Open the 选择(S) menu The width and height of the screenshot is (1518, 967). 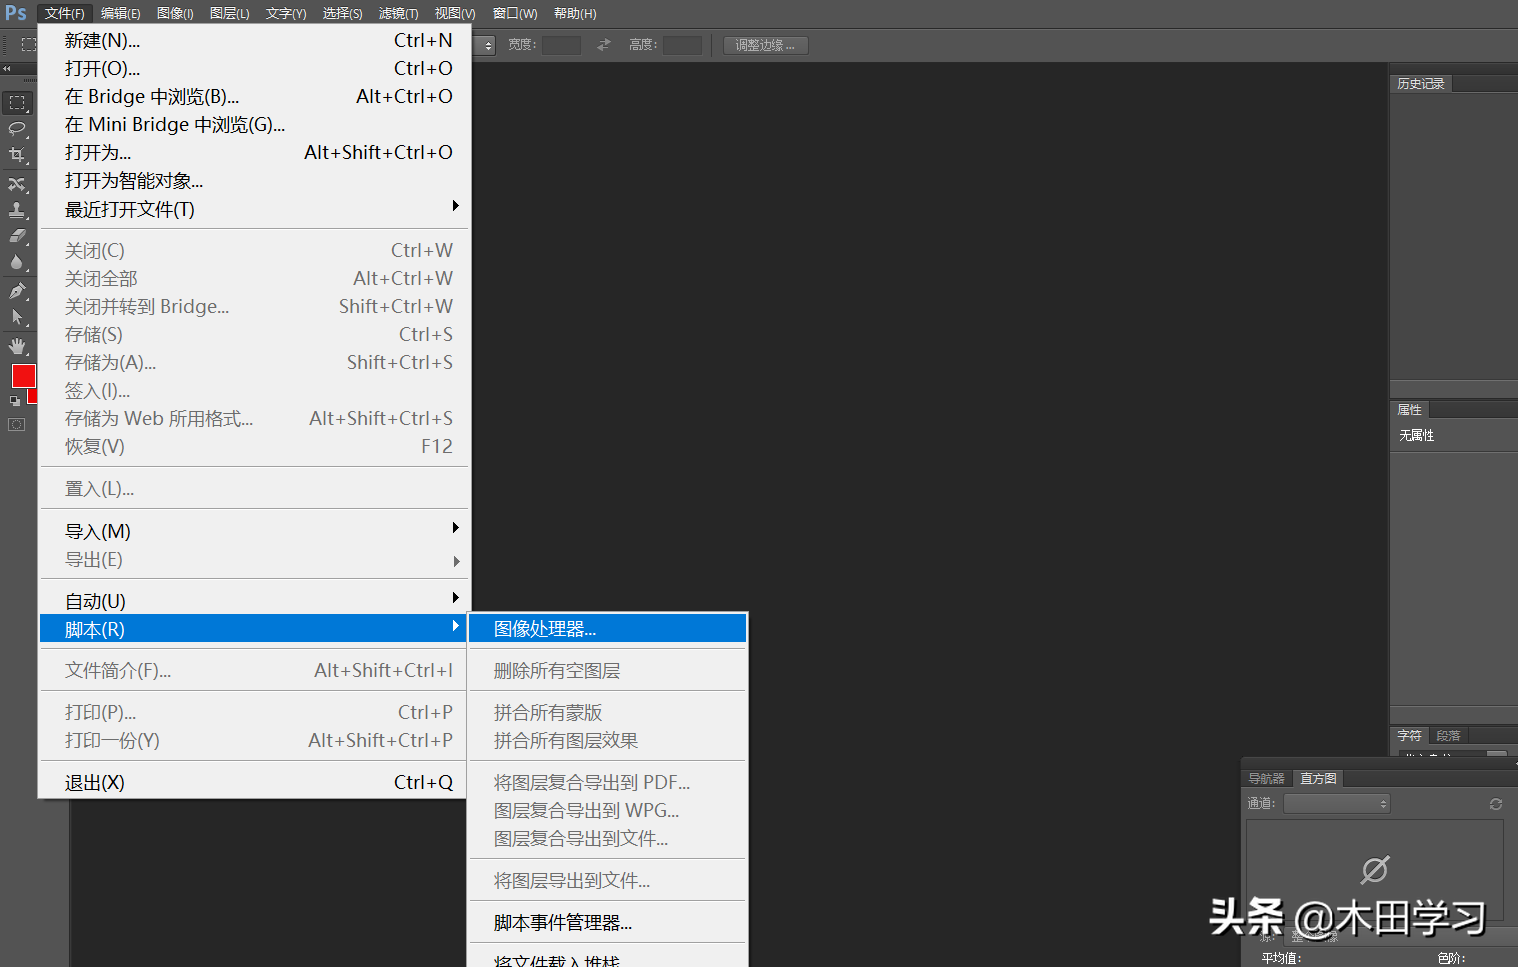342,13
